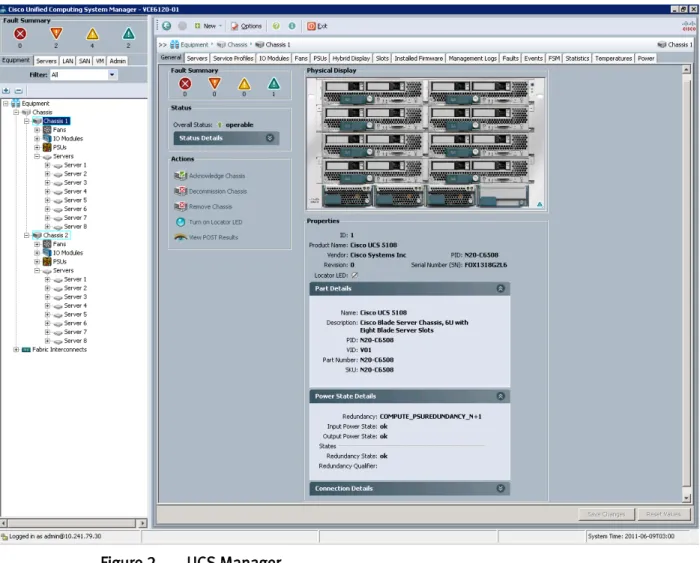Open the Options toolbar item
The height and width of the screenshot is (563, 700).
point(246,26)
